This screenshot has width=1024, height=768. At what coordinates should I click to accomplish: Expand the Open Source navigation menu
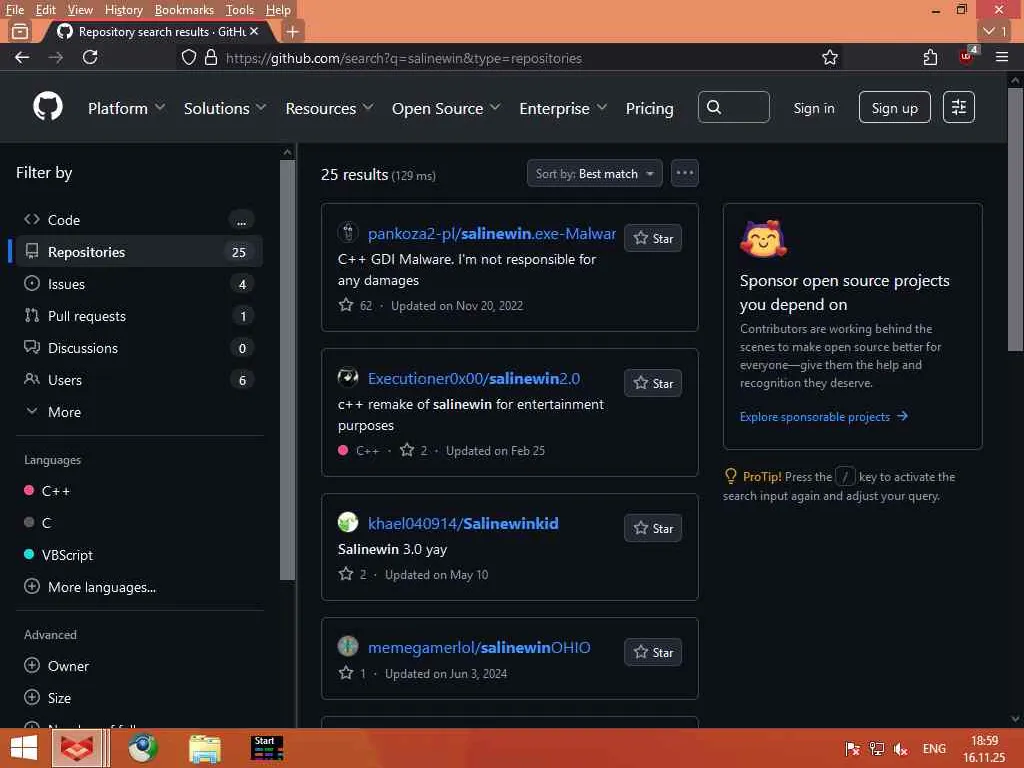coord(446,108)
